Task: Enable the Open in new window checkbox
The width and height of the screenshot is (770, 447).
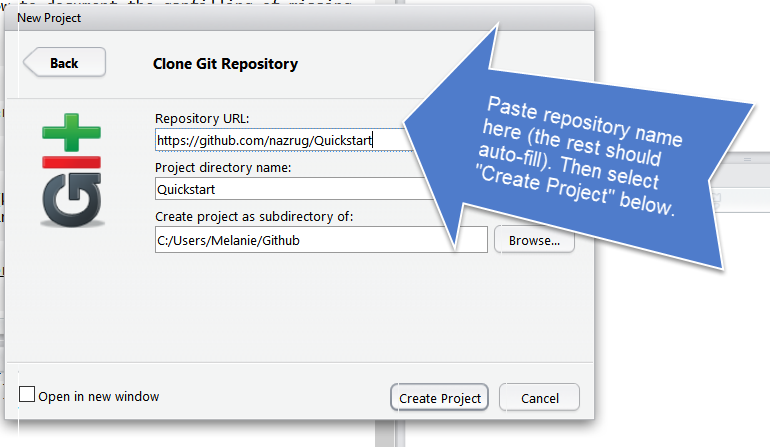Action: click(27, 394)
